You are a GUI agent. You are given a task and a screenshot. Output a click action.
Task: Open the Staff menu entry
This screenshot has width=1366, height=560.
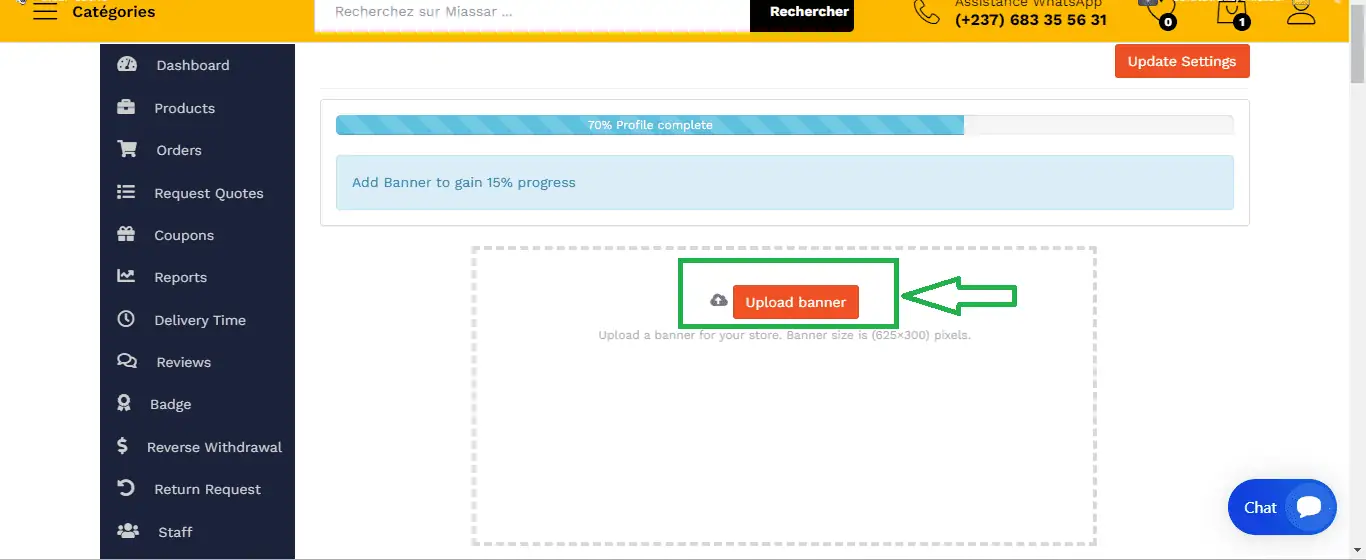tap(175, 532)
